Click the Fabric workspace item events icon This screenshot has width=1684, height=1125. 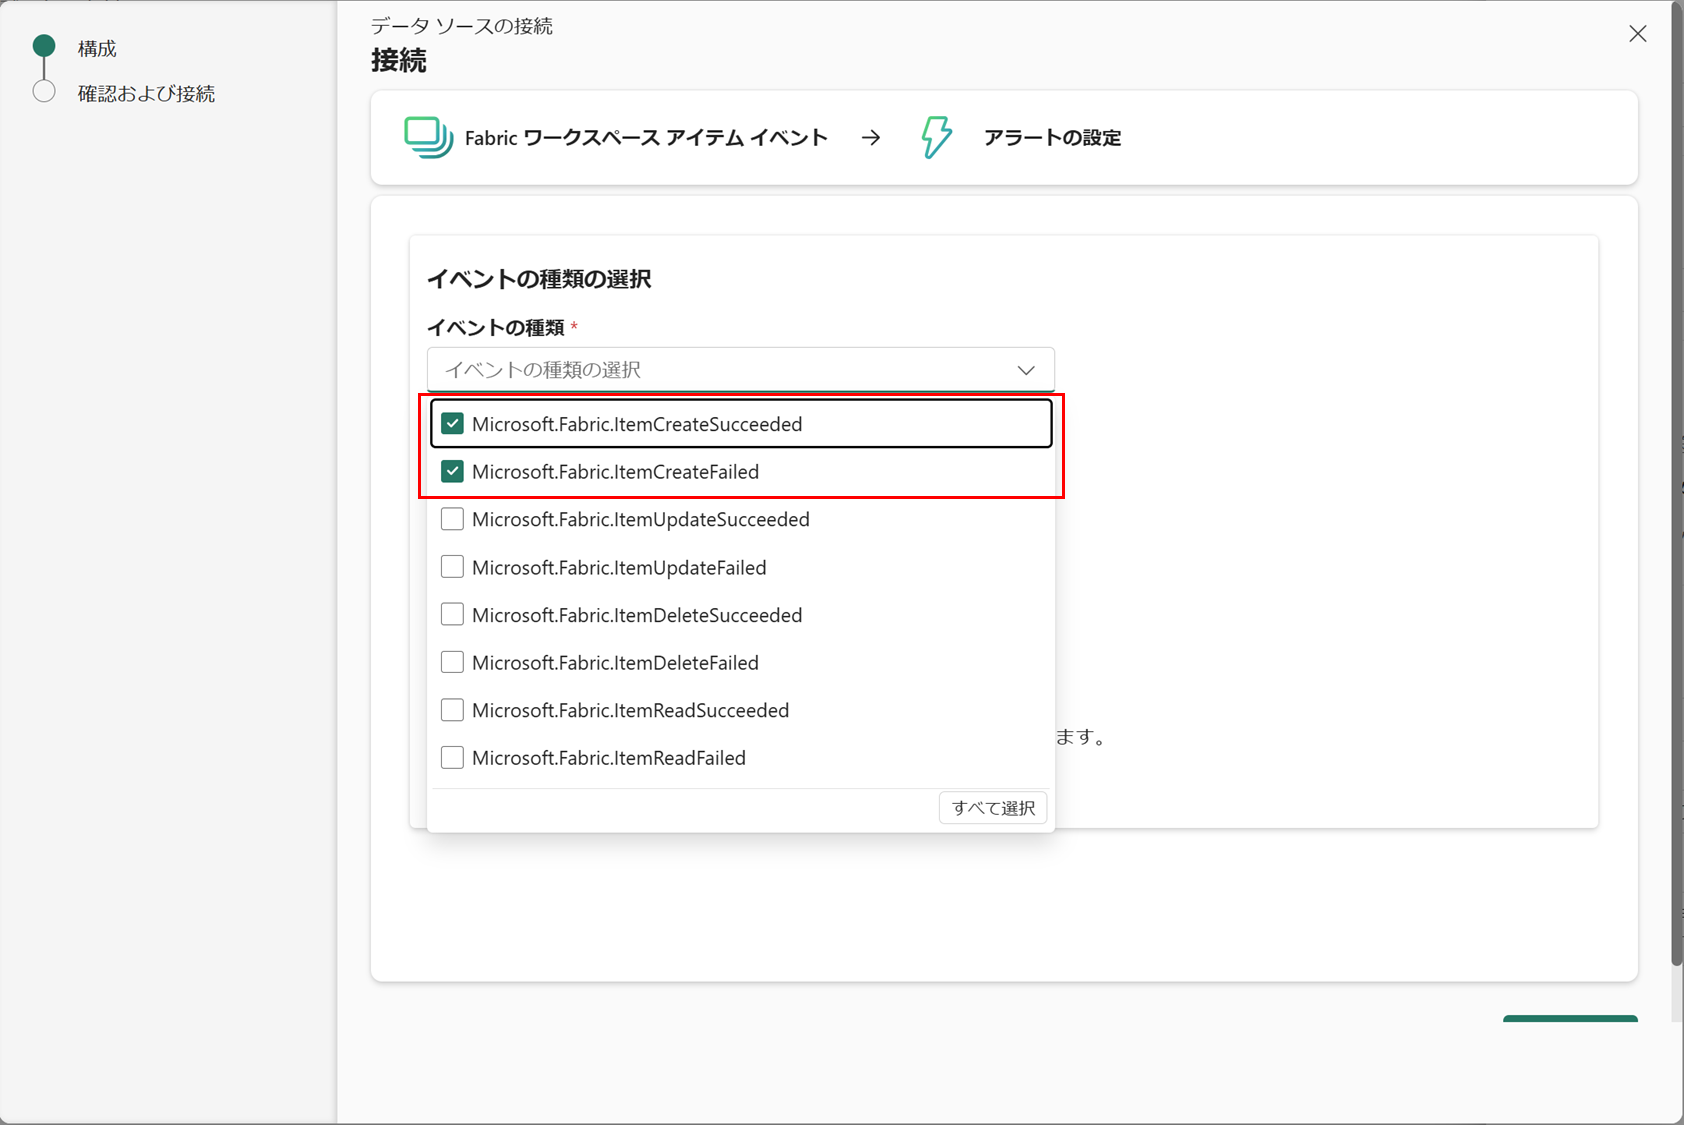(x=429, y=137)
